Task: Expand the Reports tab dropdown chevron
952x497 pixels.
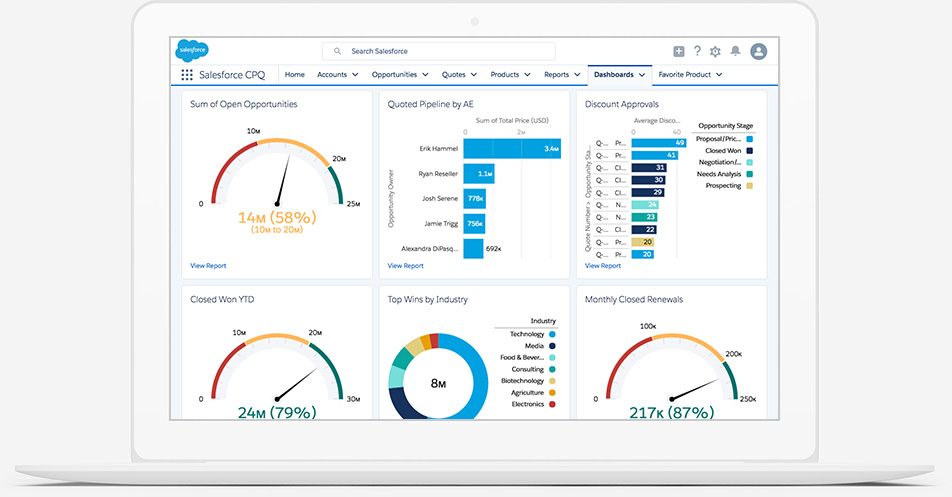Action: pyautogui.click(x=577, y=75)
